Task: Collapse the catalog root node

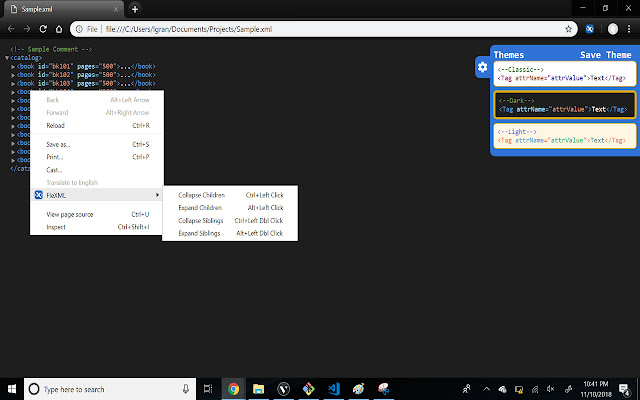Action: (7, 58)
